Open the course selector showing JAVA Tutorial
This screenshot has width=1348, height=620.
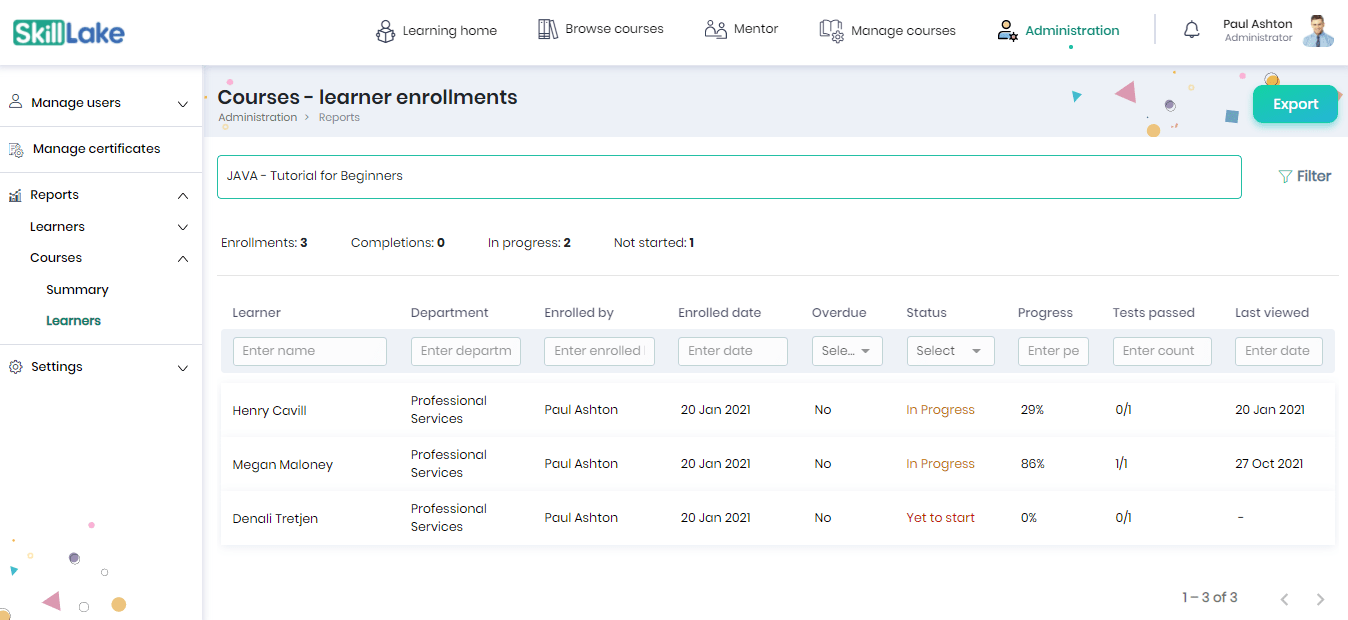tap(729, 176)
